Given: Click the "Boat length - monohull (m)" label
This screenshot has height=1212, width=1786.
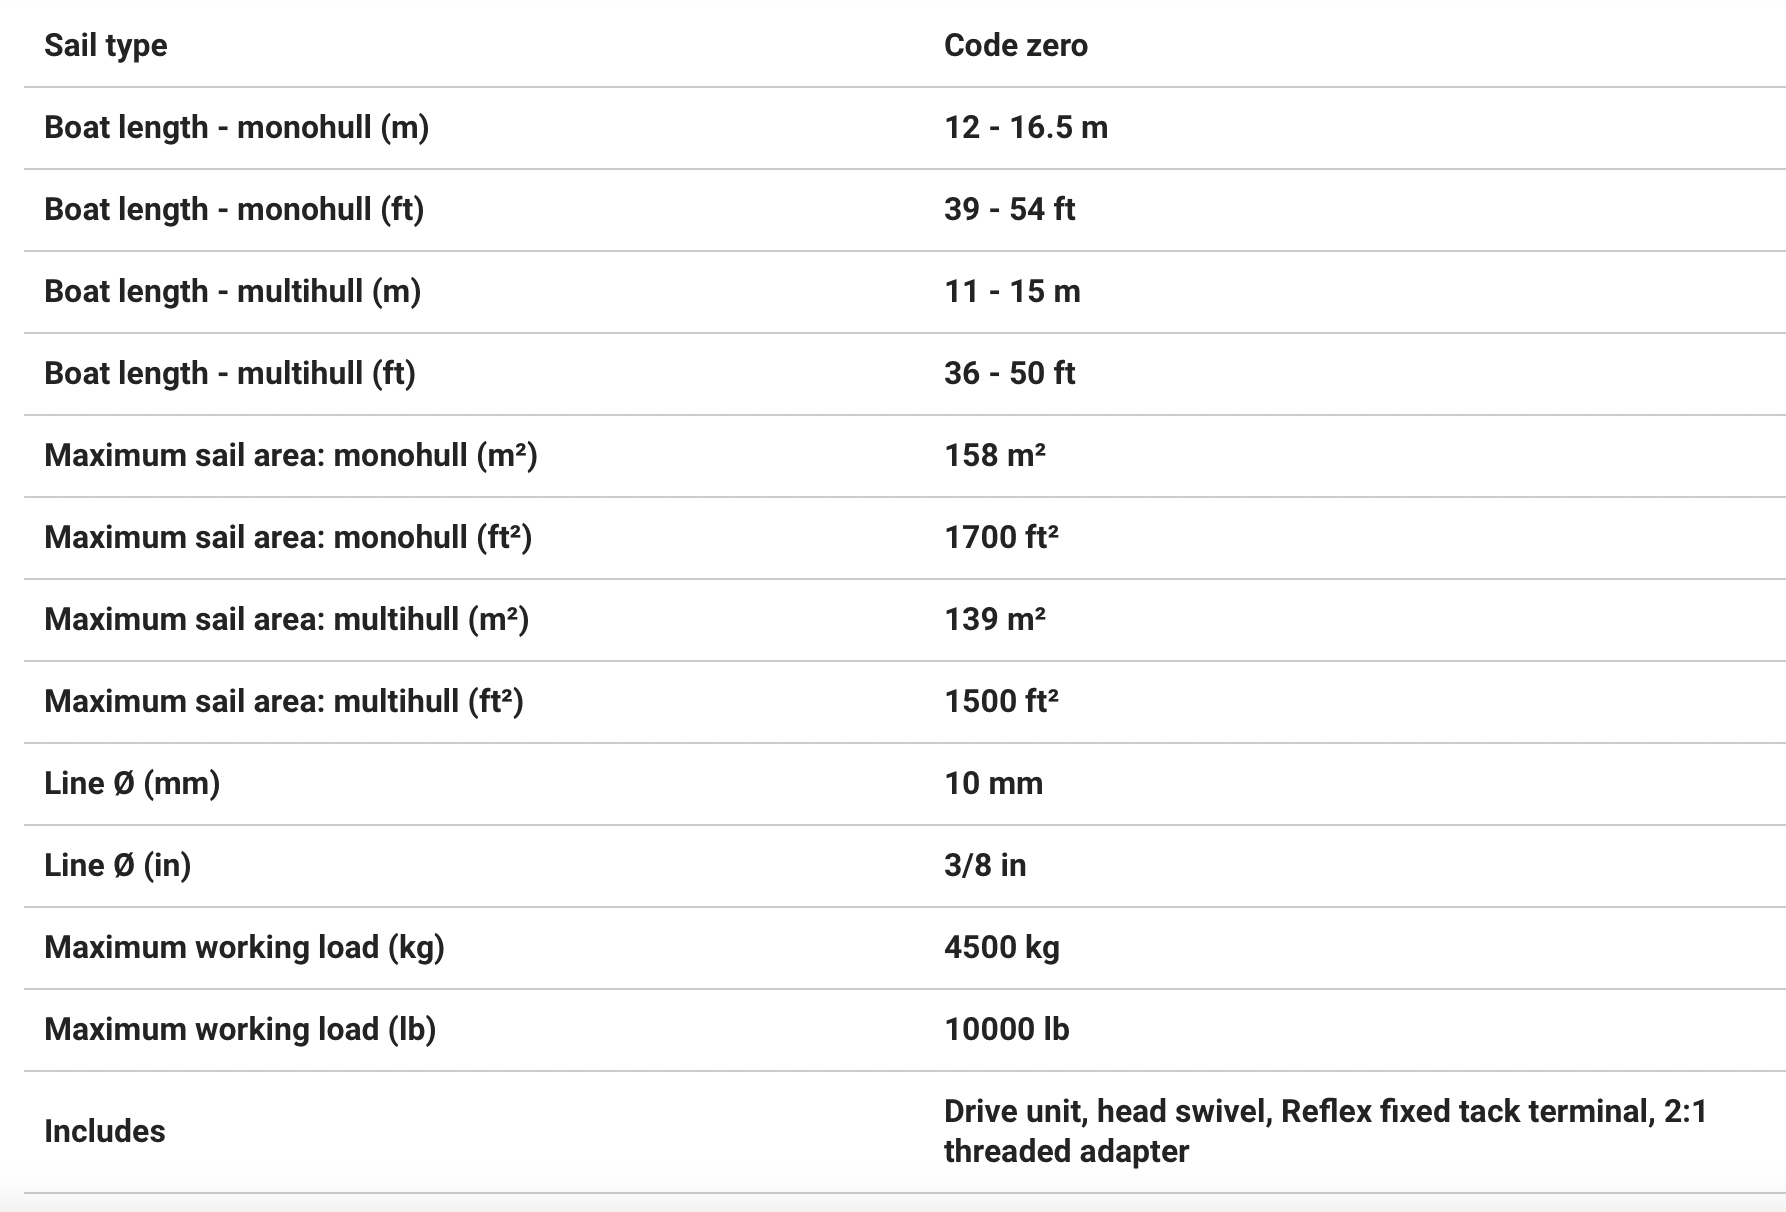Looking at the screenshot, I should point(236,128).
